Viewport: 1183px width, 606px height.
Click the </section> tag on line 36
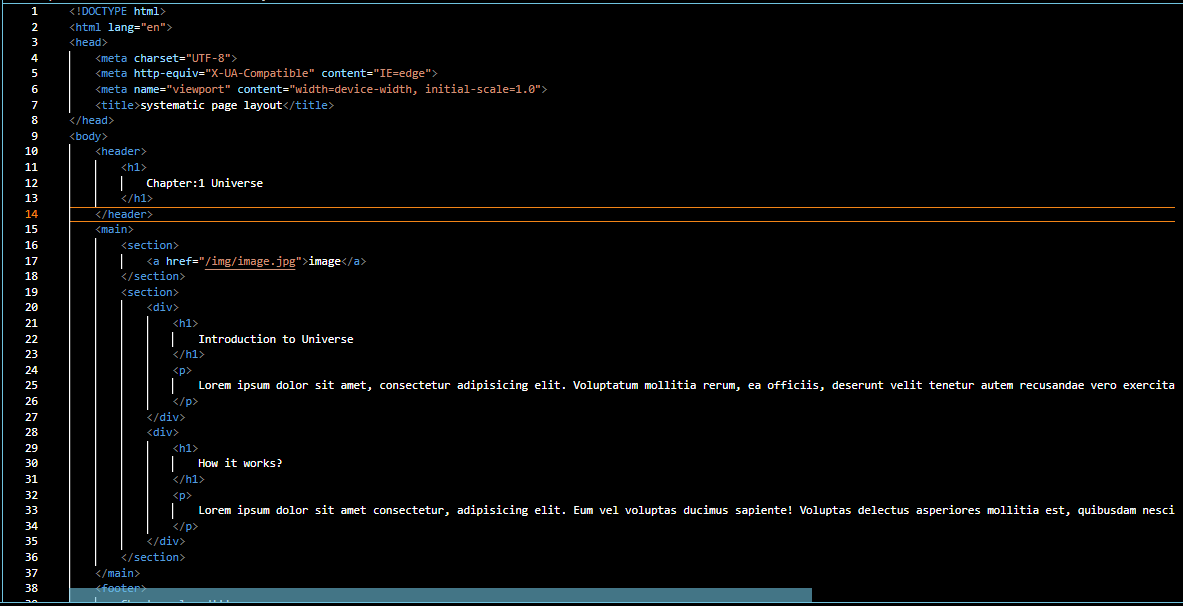(x=153, y=557)
